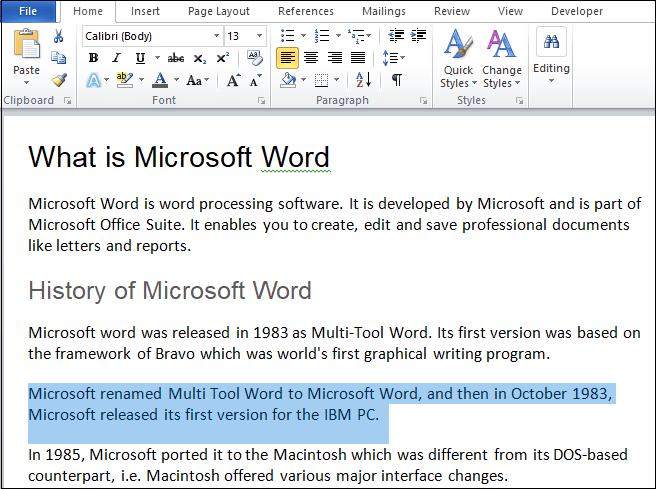The image size is (656, 489).
Task: Click the Format Painter brush icon
Action: point(59,79)
